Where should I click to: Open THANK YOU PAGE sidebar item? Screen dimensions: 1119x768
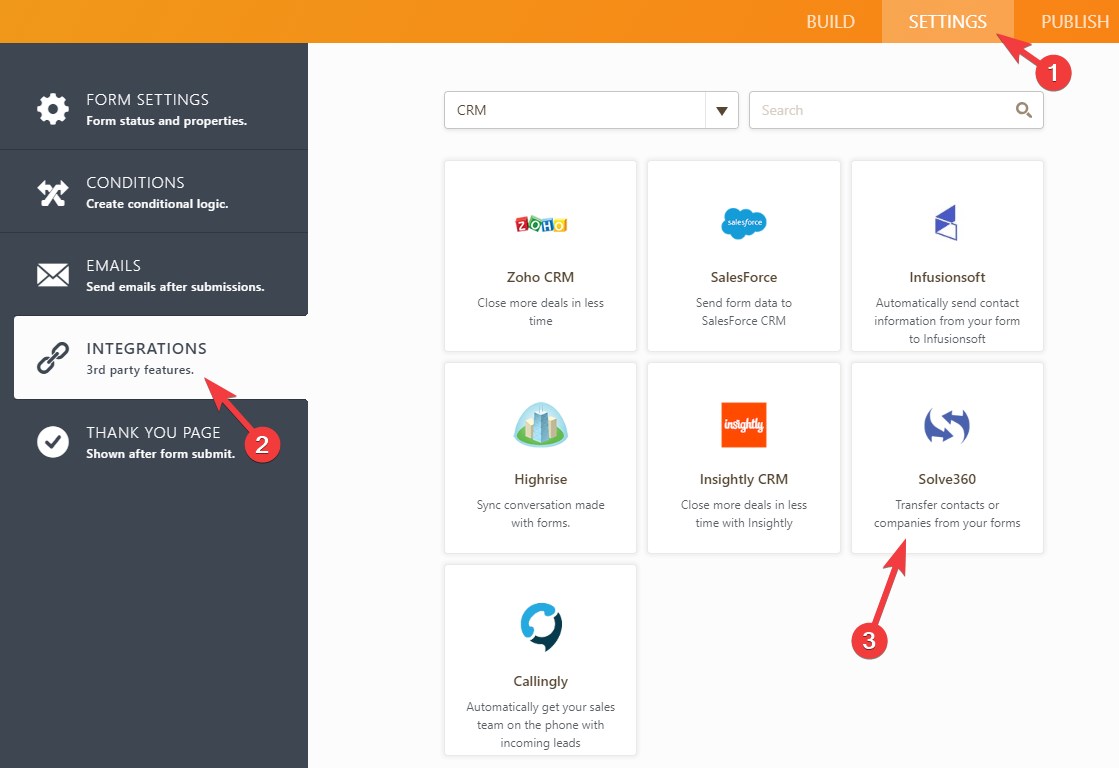pyautogui.click(x=154, y=441)
